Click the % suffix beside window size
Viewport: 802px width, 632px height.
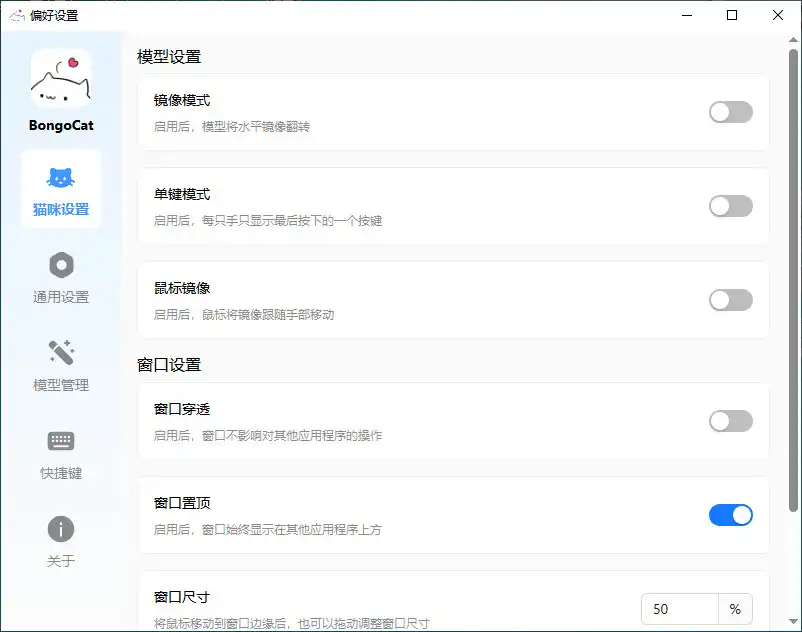click(735, 609)
